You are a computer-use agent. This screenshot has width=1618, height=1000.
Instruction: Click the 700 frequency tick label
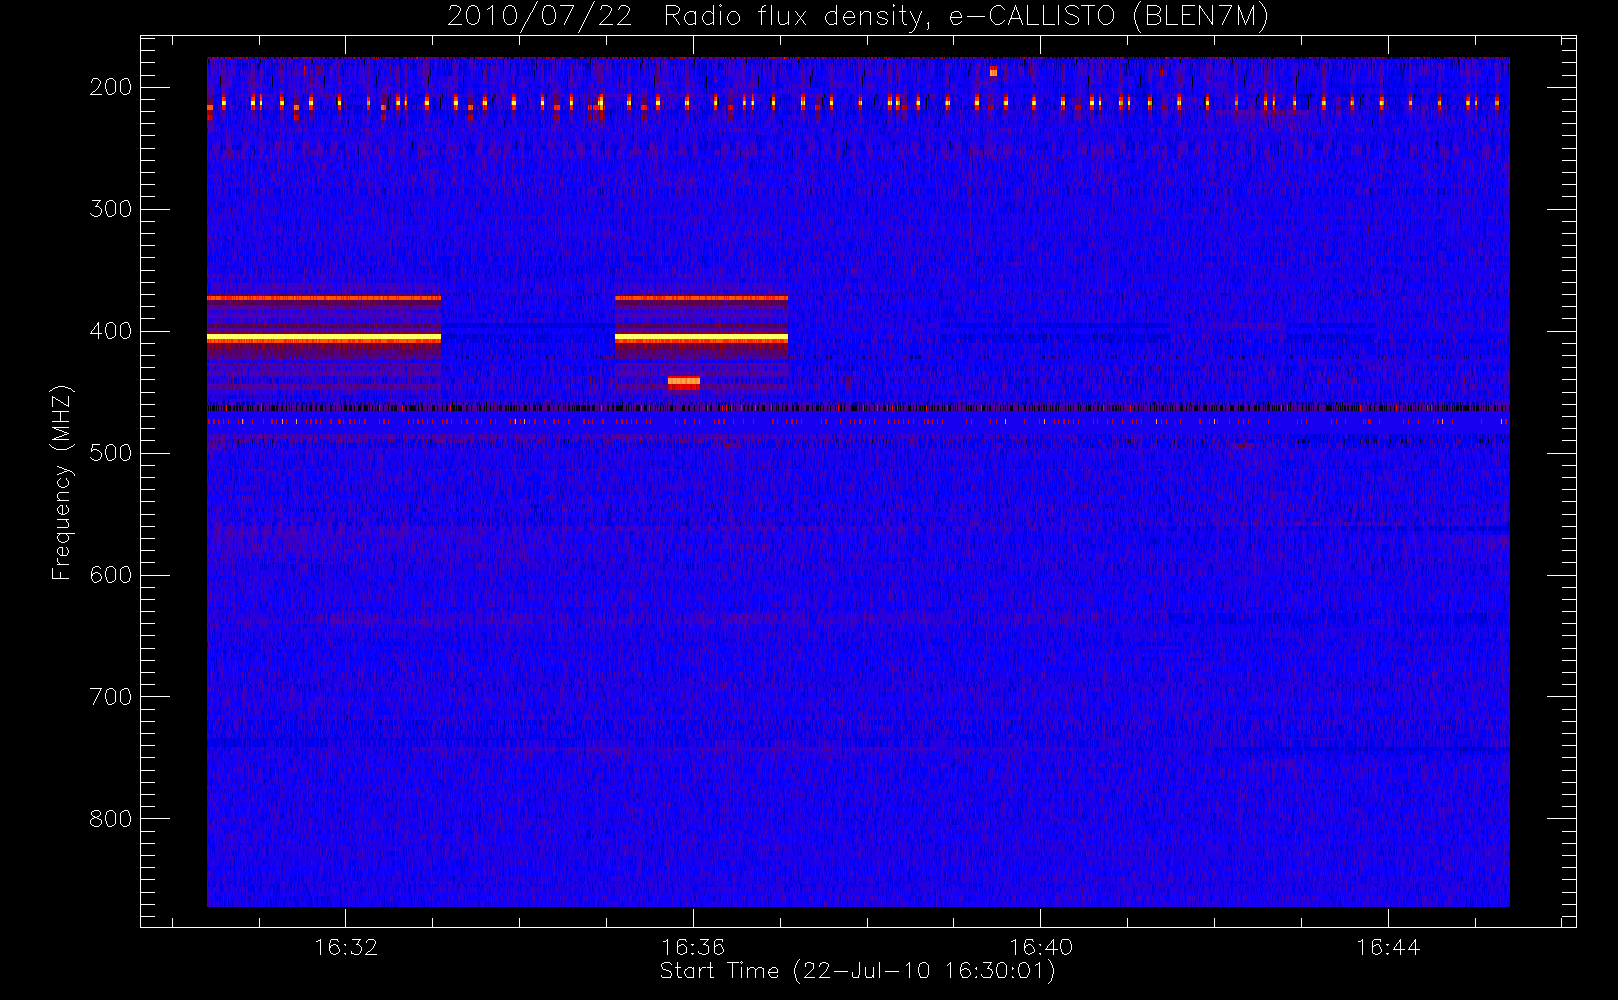point(110,697)
